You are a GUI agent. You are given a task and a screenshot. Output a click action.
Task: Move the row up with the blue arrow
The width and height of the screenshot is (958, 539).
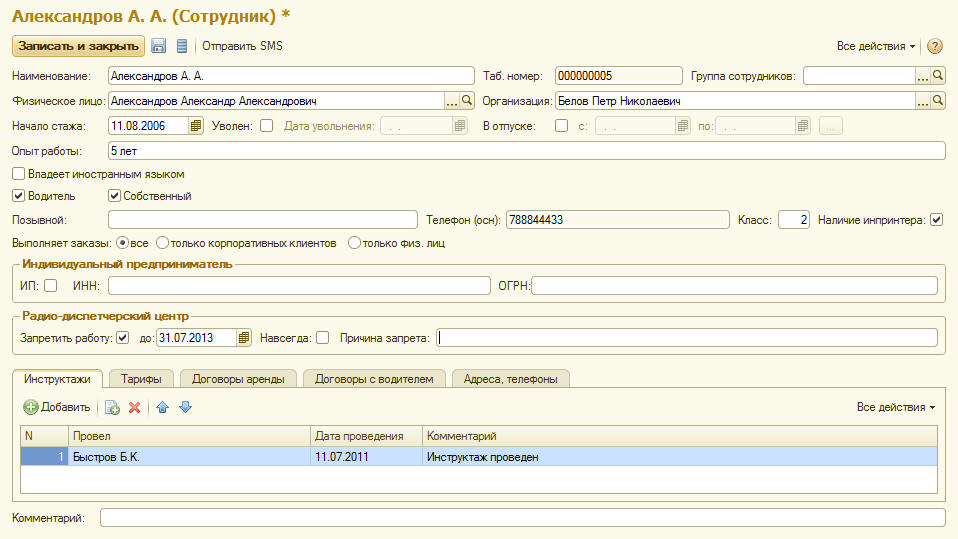(x=163, y=407)
